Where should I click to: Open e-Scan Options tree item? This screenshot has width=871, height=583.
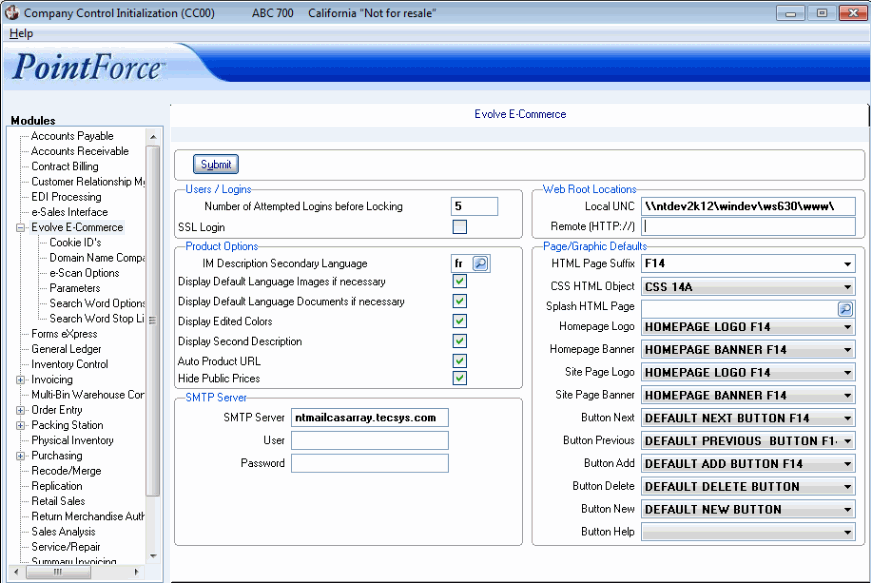click(84, 273)
